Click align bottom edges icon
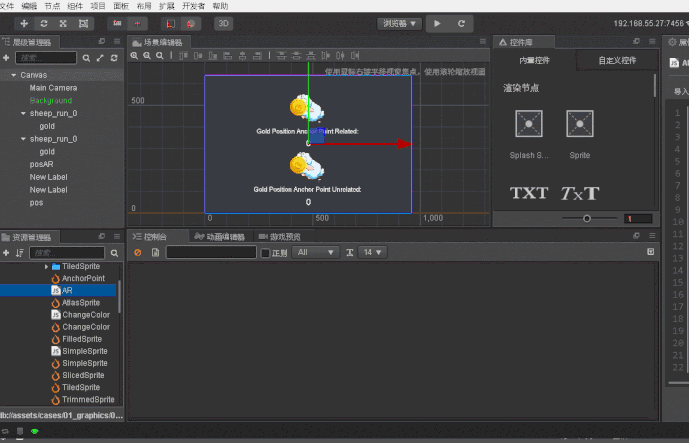The image size is (689, 443). 213,56
